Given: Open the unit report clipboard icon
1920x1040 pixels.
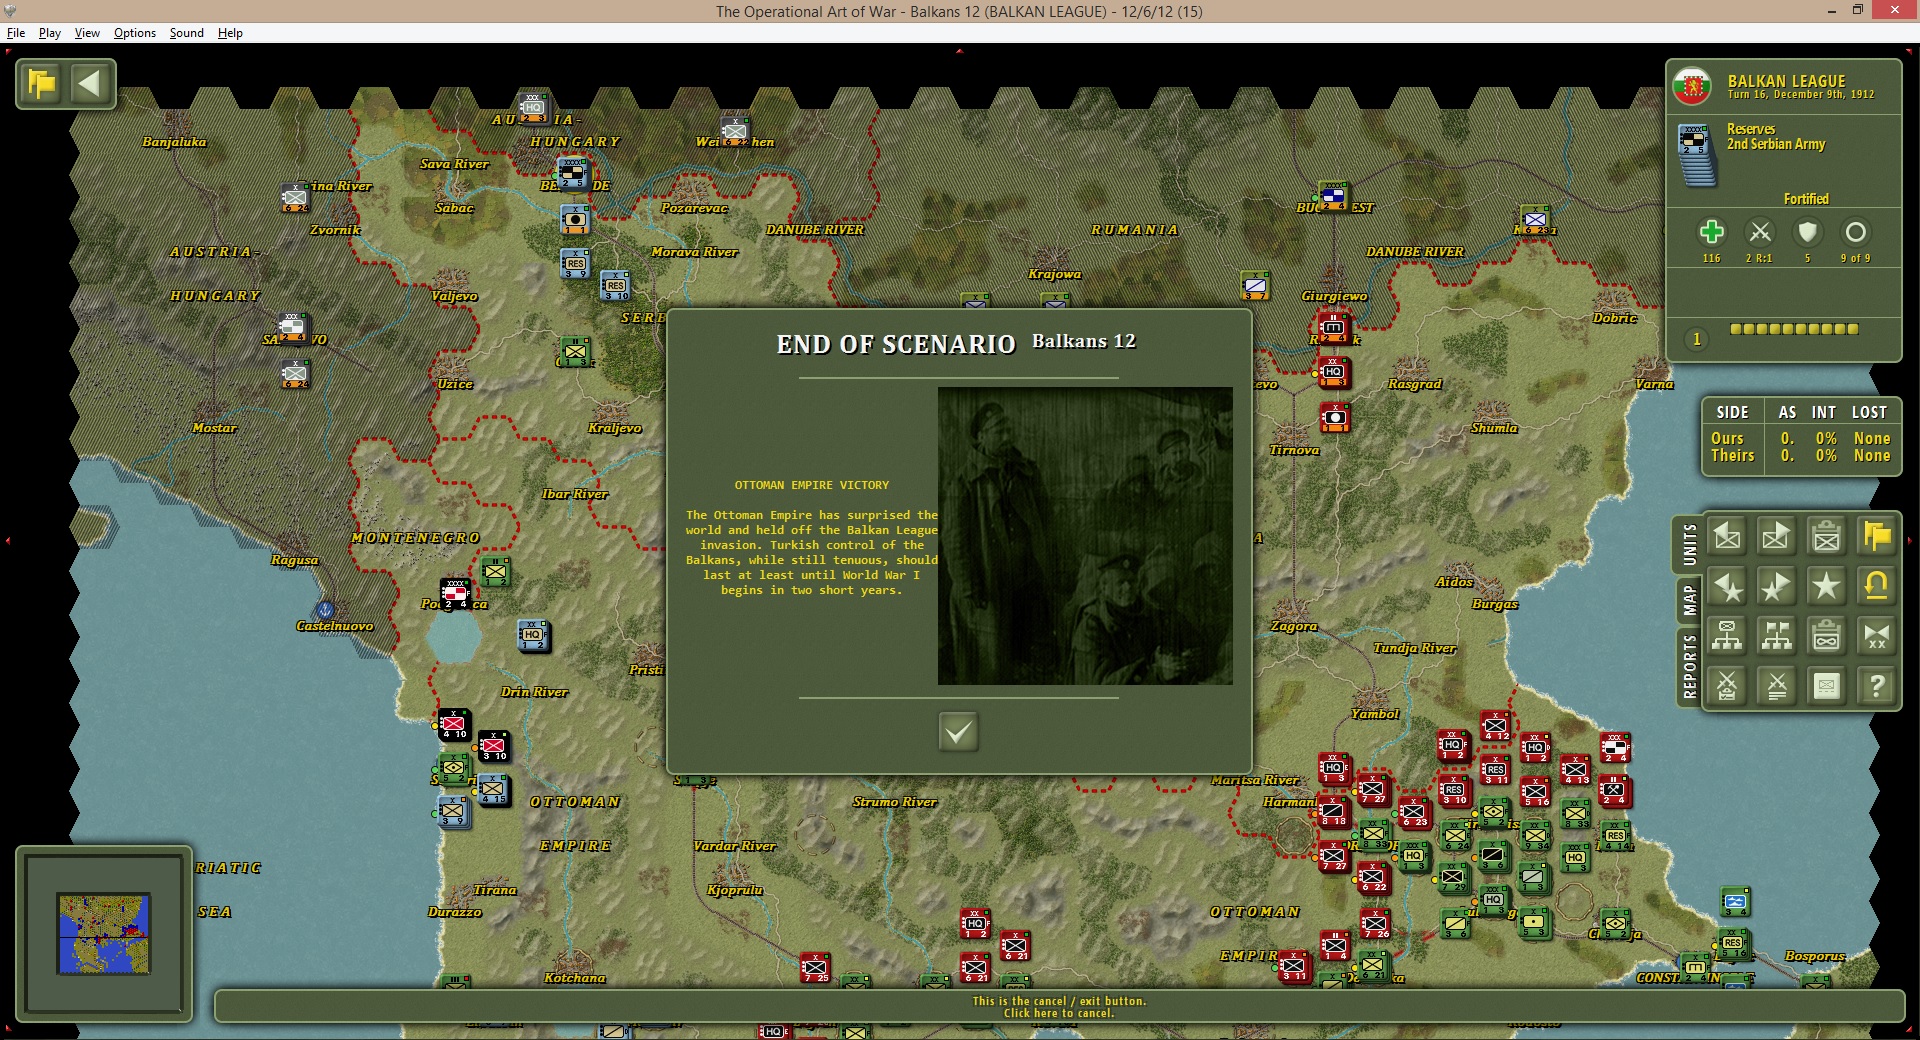Looking at the screenshot, I should pyautogui.click(x=1827, y=537).
